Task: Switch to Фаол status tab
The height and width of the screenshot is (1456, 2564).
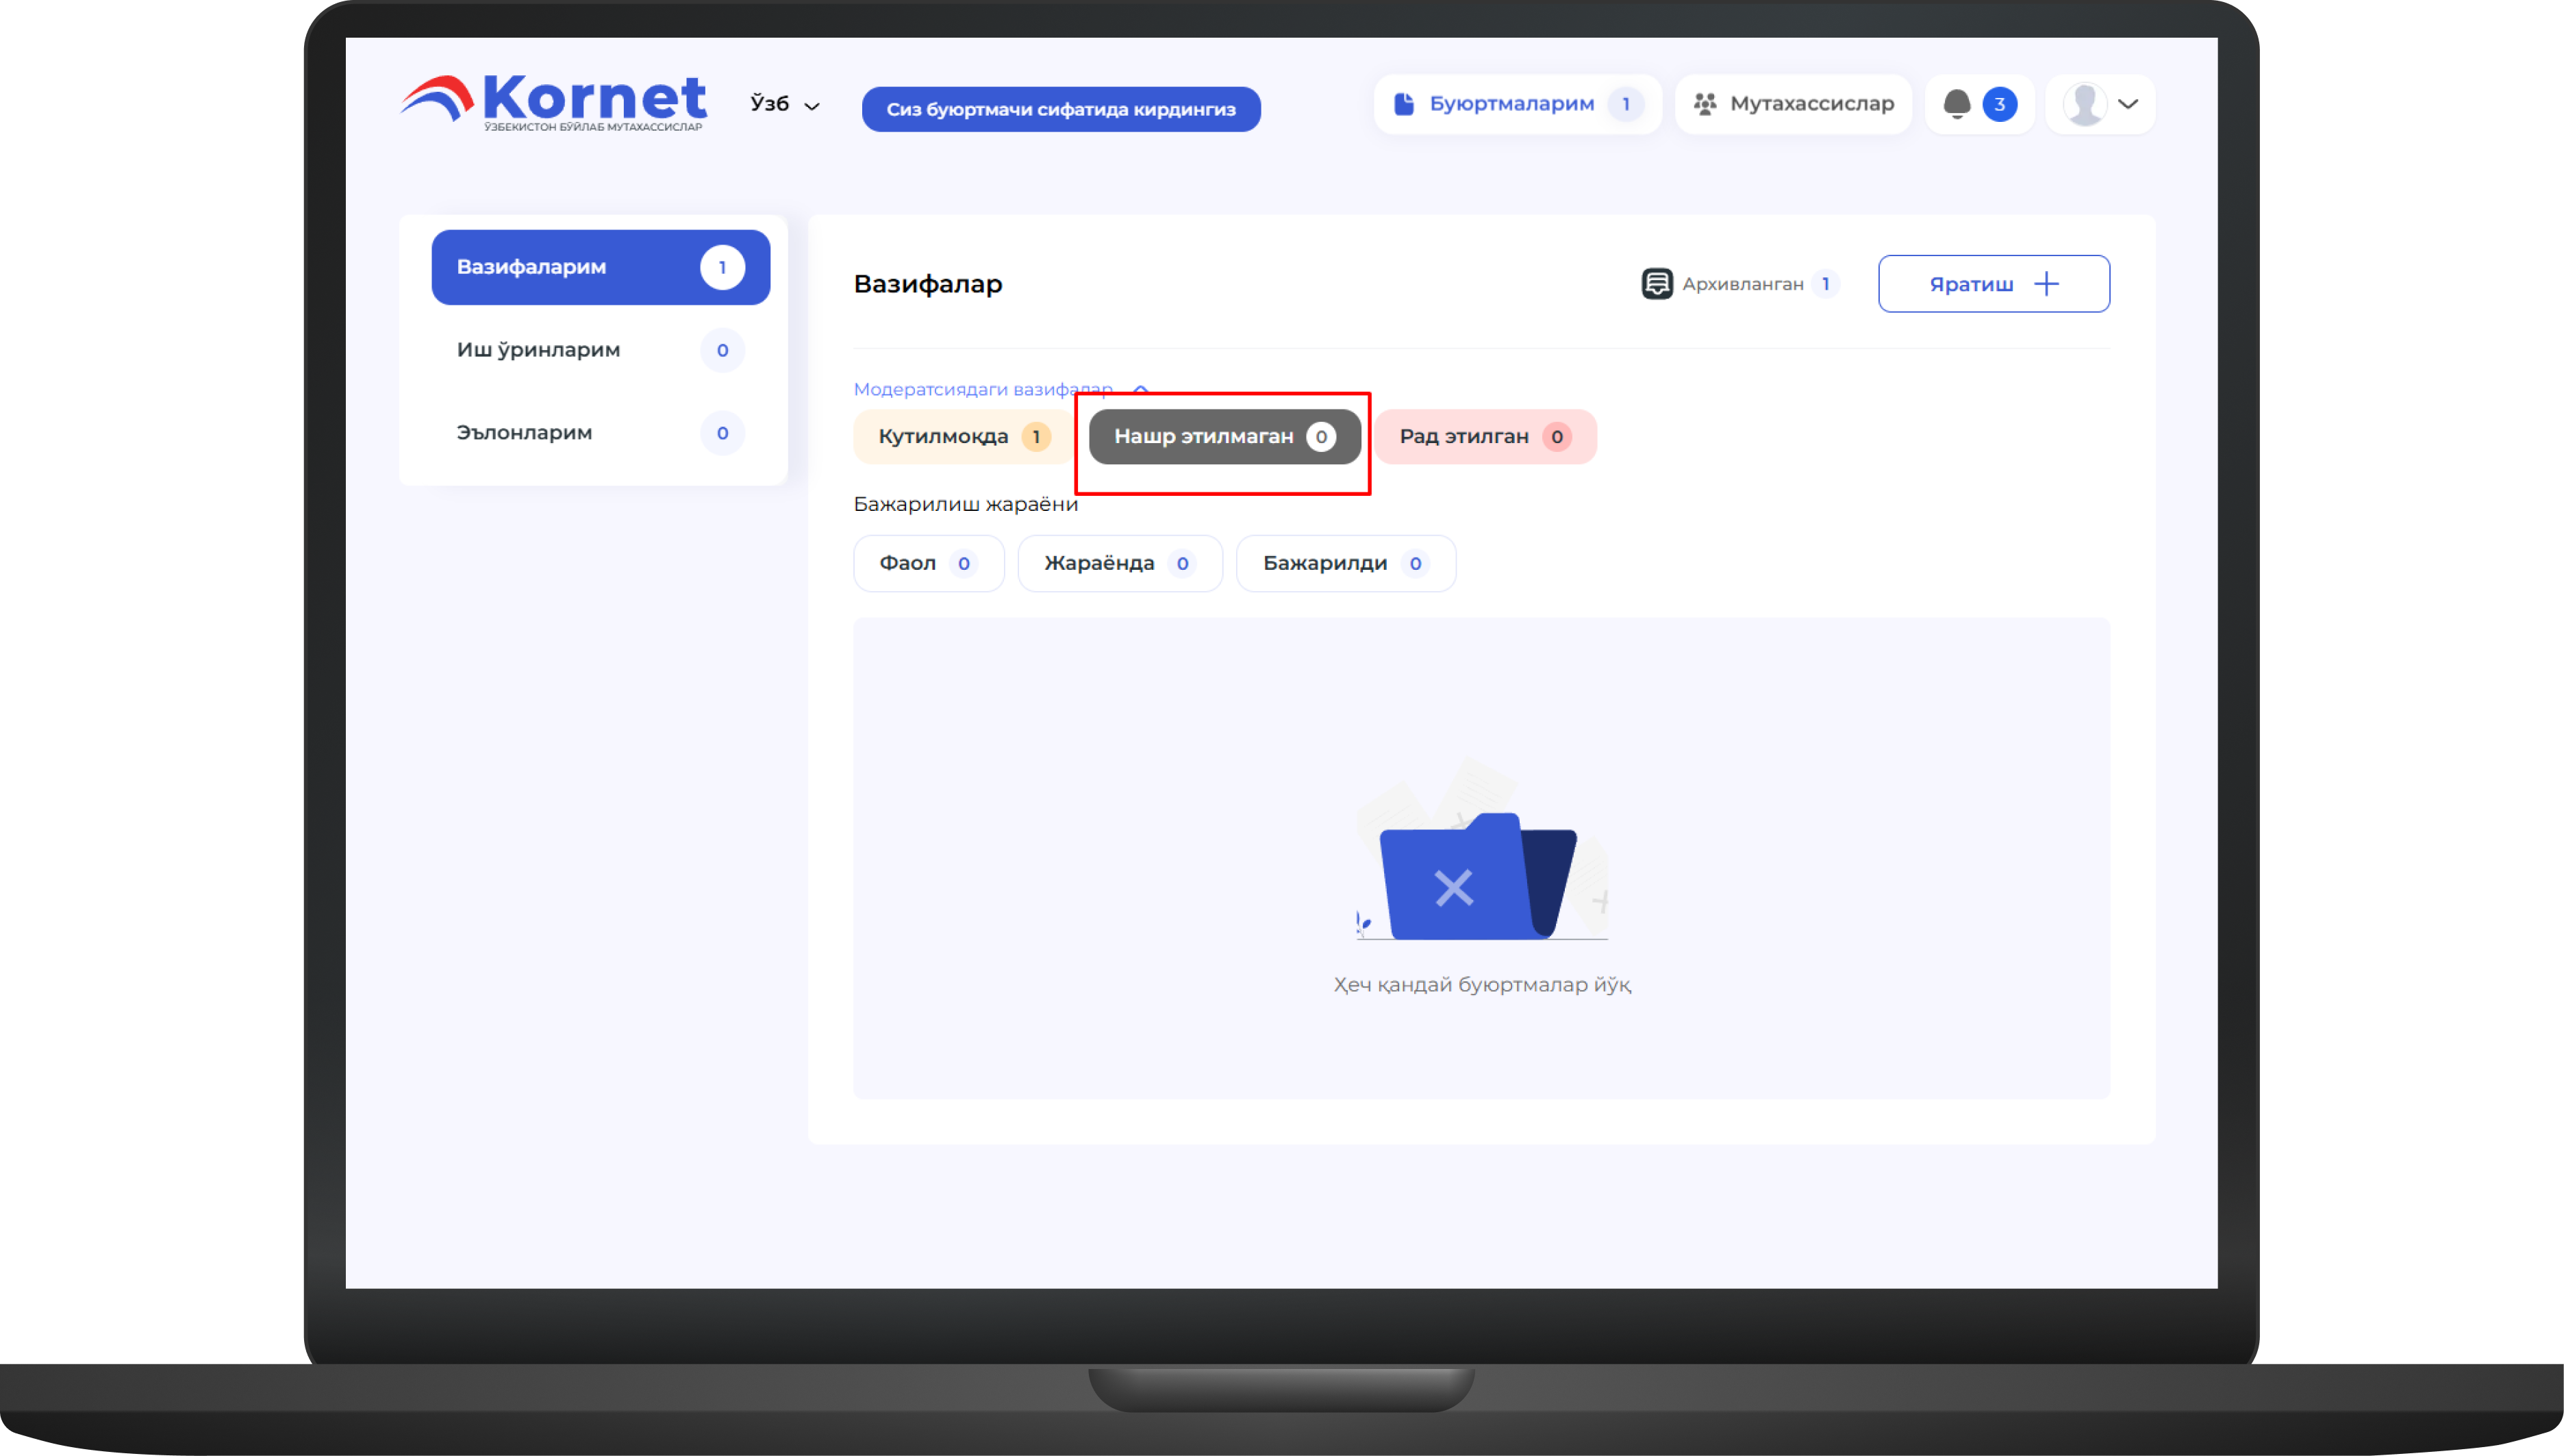Action: click(927, 564)
